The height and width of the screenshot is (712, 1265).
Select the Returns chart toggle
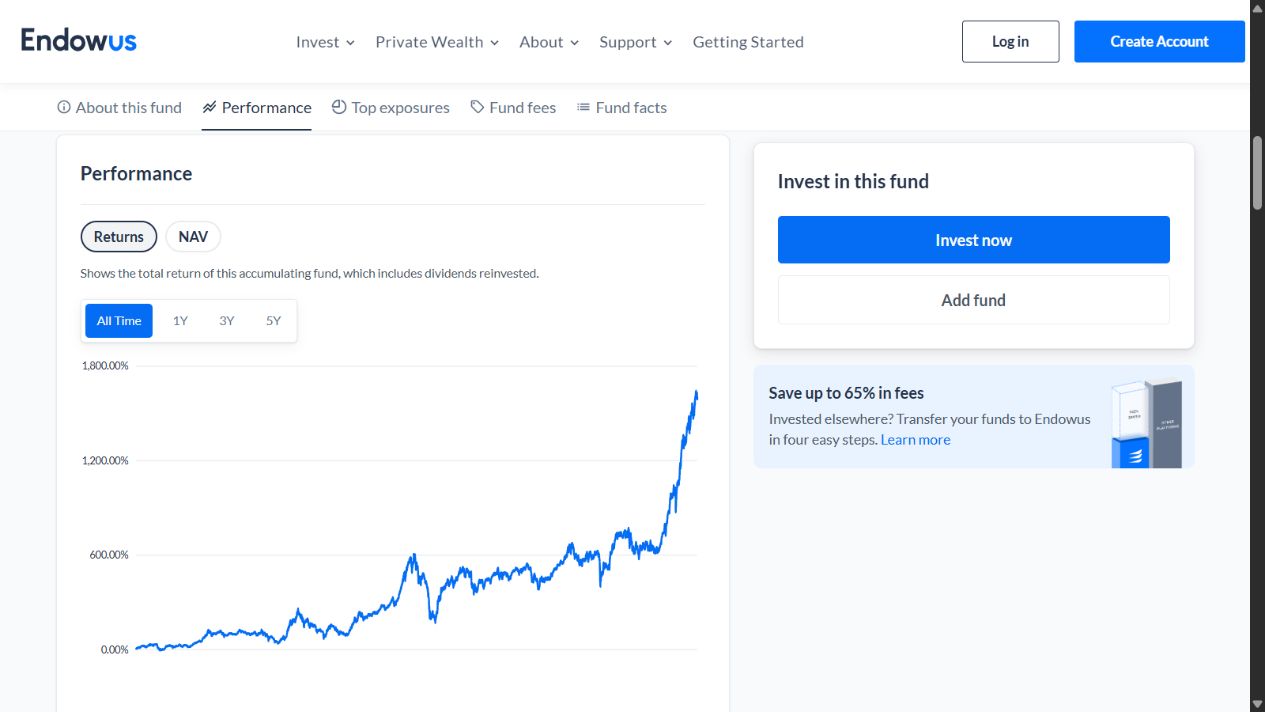point(119,237)
